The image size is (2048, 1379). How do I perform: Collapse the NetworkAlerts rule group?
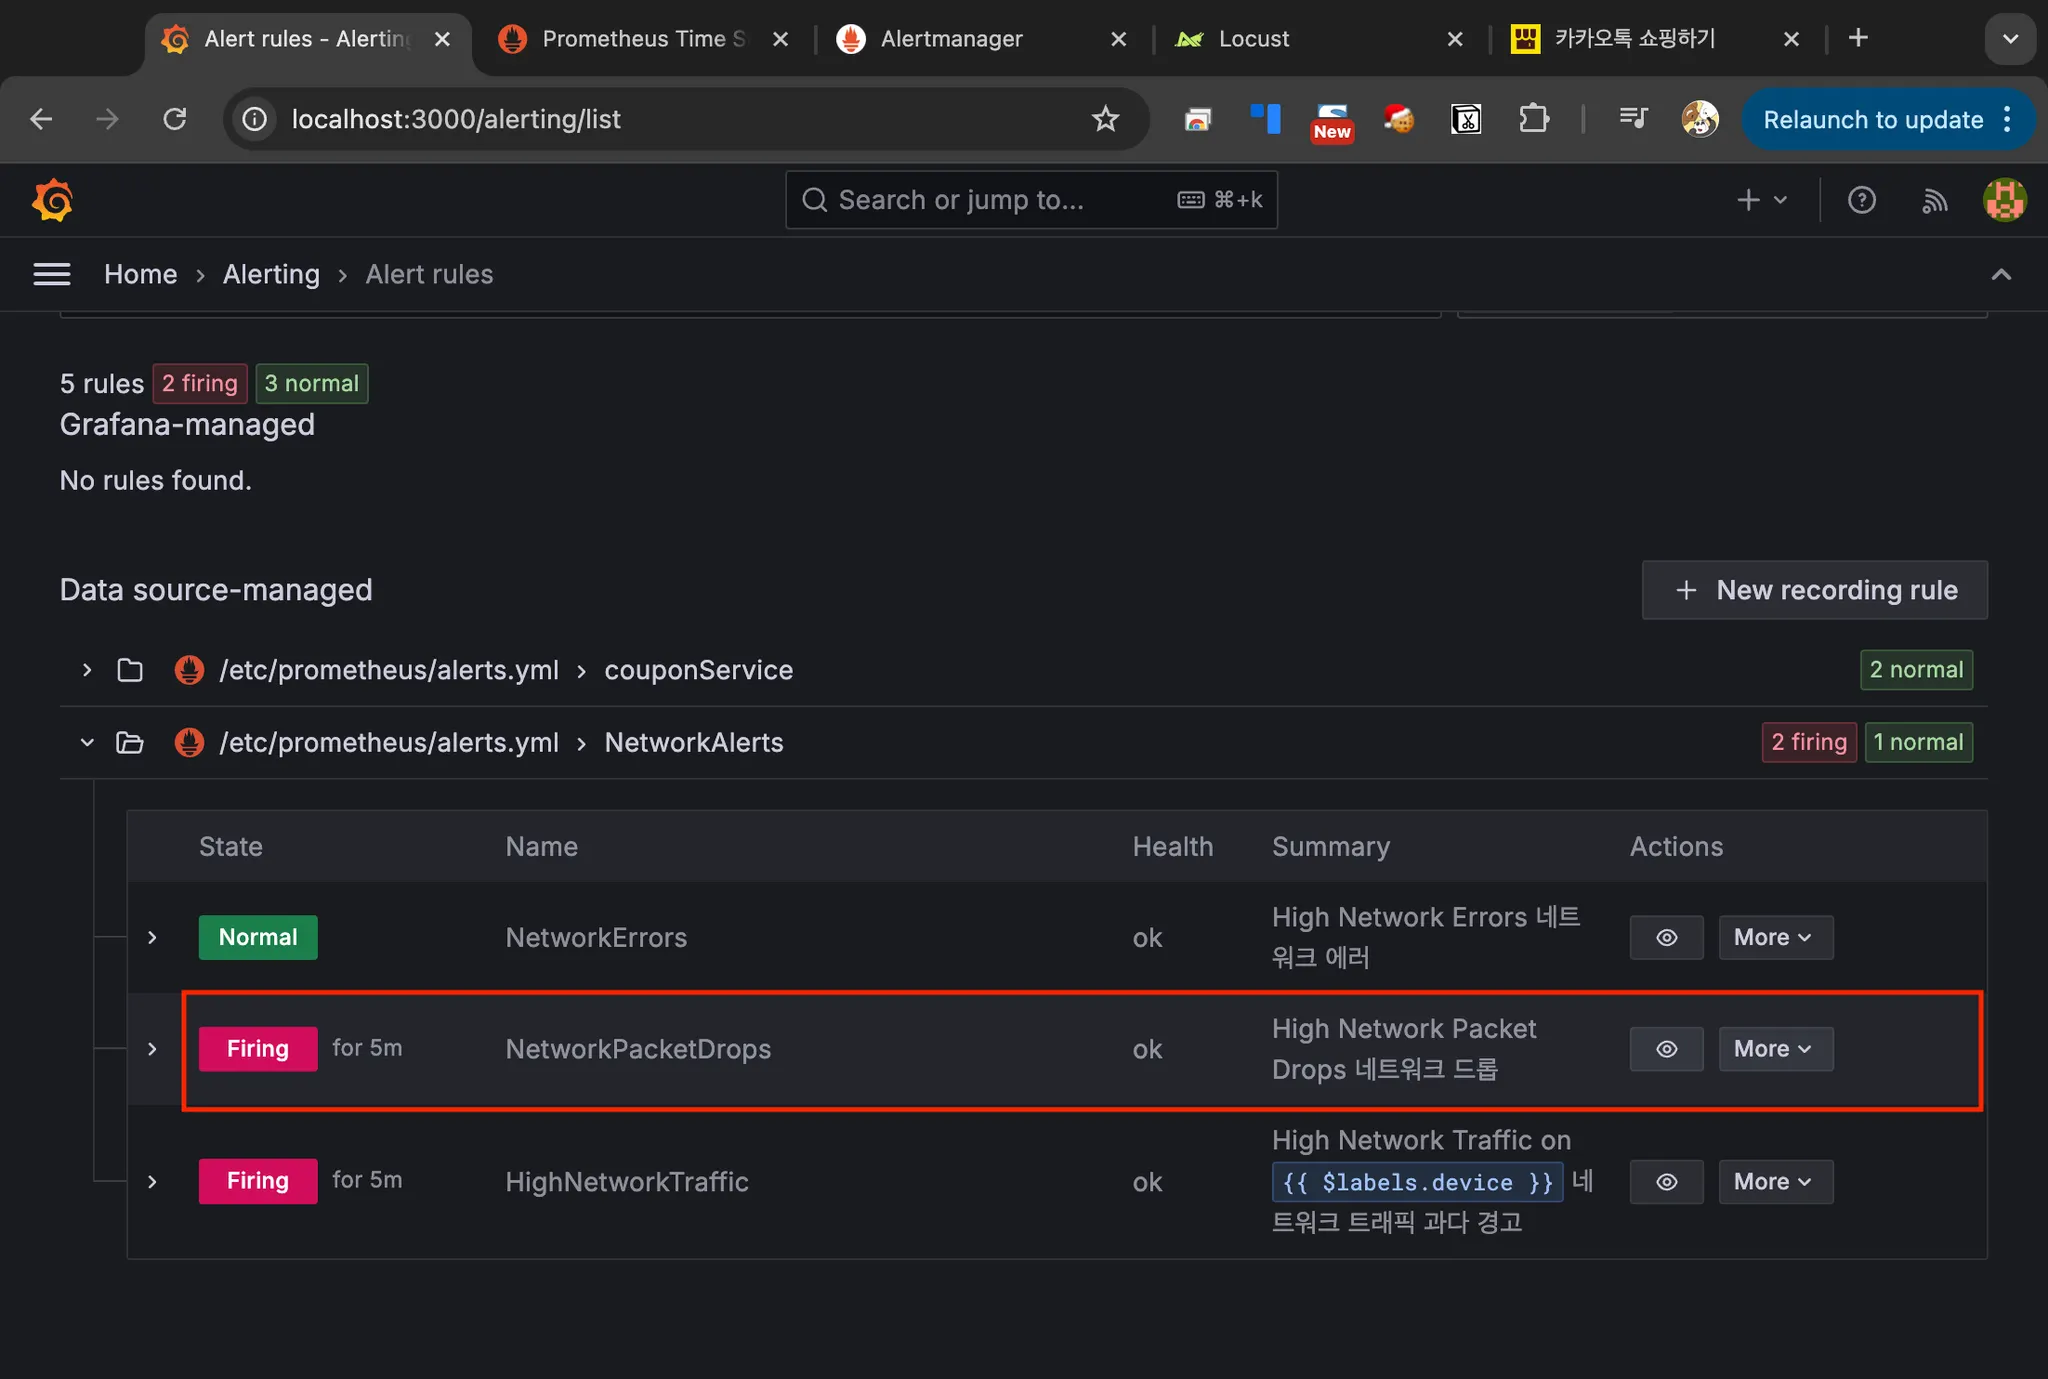click(x=87, y=742)
